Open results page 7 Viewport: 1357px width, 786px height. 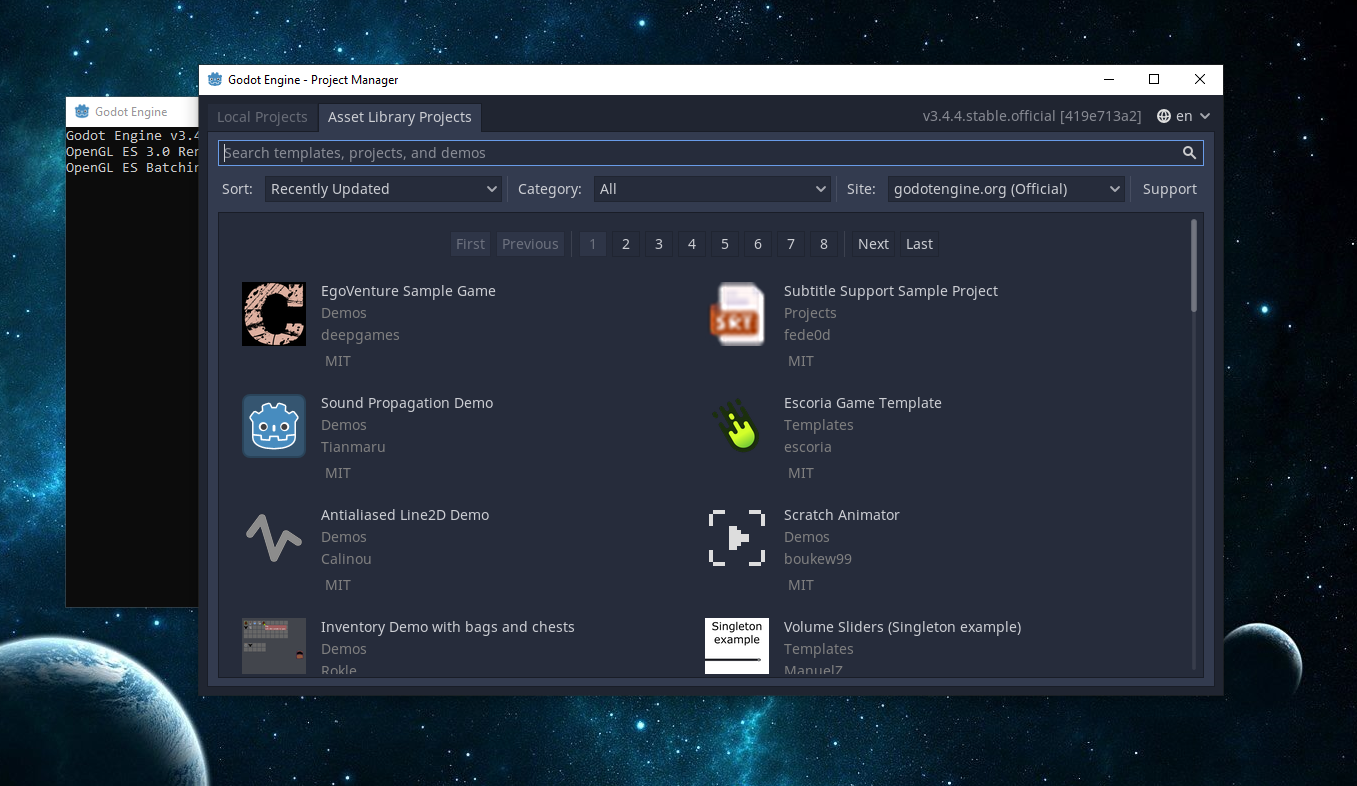(790, 244)
